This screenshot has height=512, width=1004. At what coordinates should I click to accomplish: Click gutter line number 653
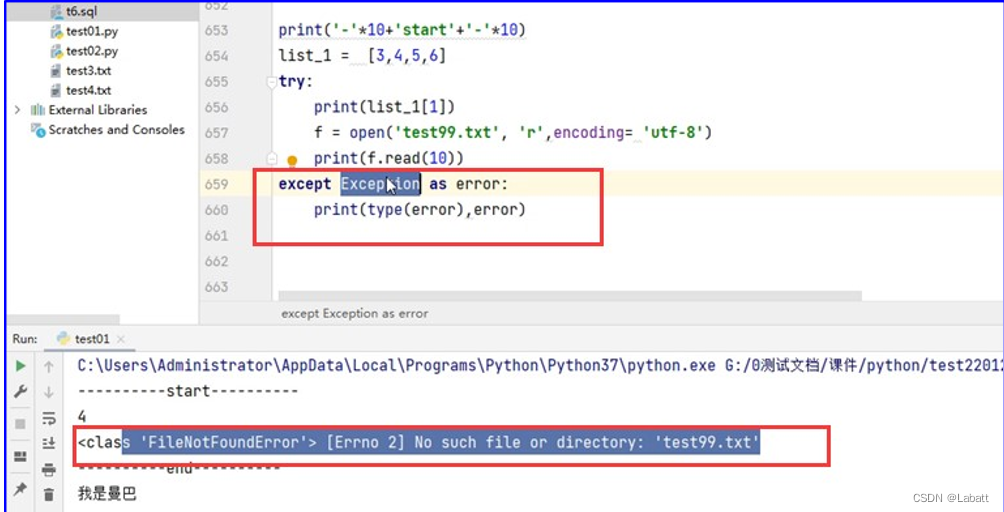(216, 31)
